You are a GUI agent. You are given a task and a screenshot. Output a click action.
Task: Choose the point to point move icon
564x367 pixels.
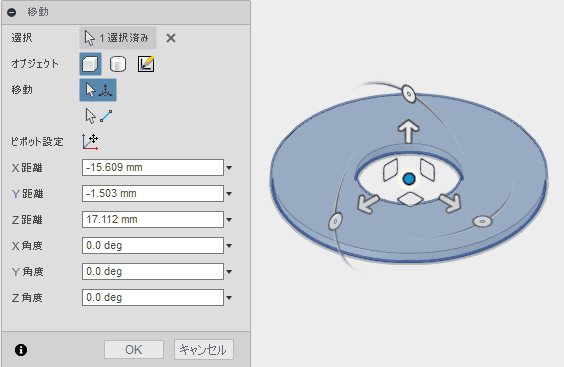click(99, 116)
